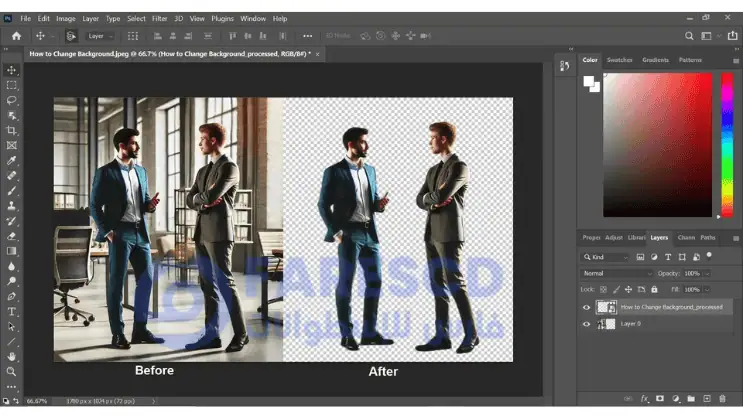
Task: Open the Color panel flyout menu
Action: 736,61
